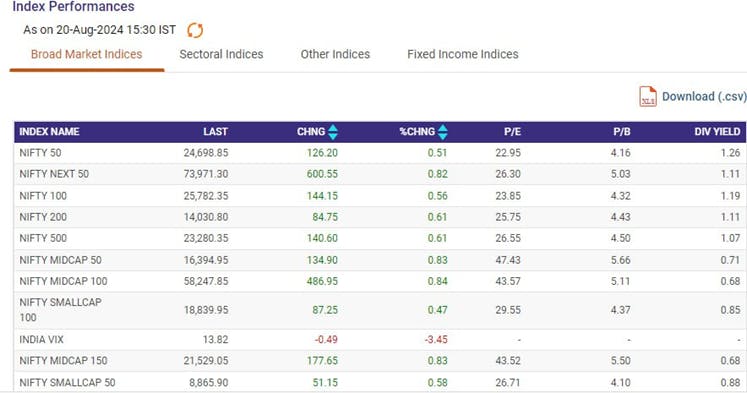
Task: Select NIFTY 100 last value 25,782.35
Action: coord(206,196)
